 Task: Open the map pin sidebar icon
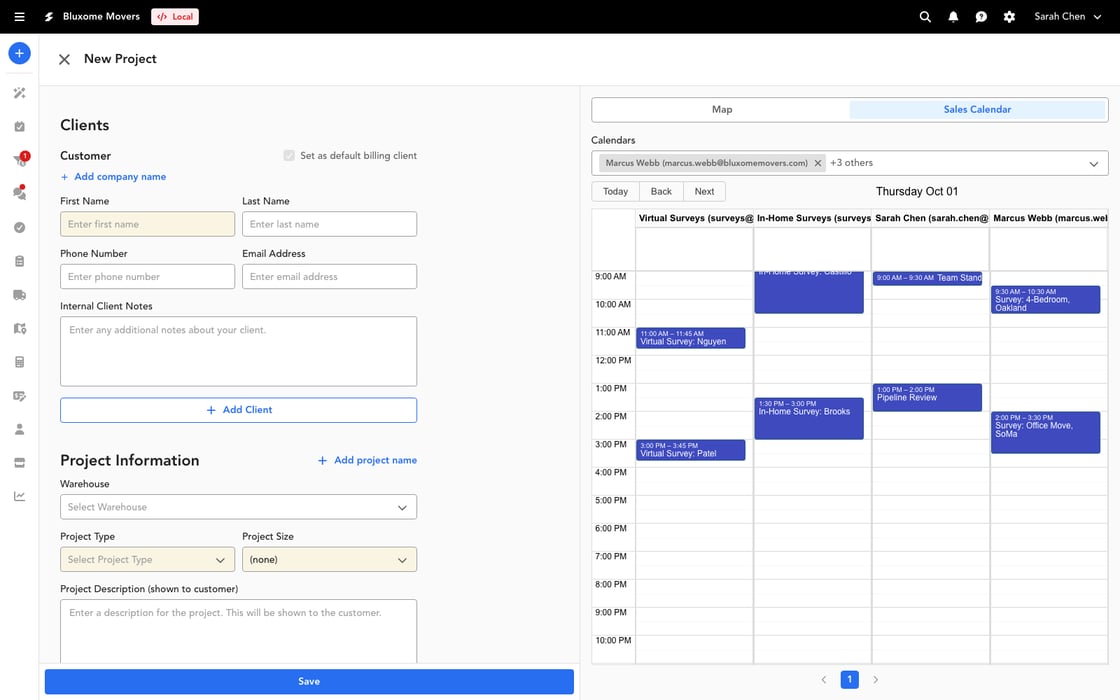pos(19,328)
